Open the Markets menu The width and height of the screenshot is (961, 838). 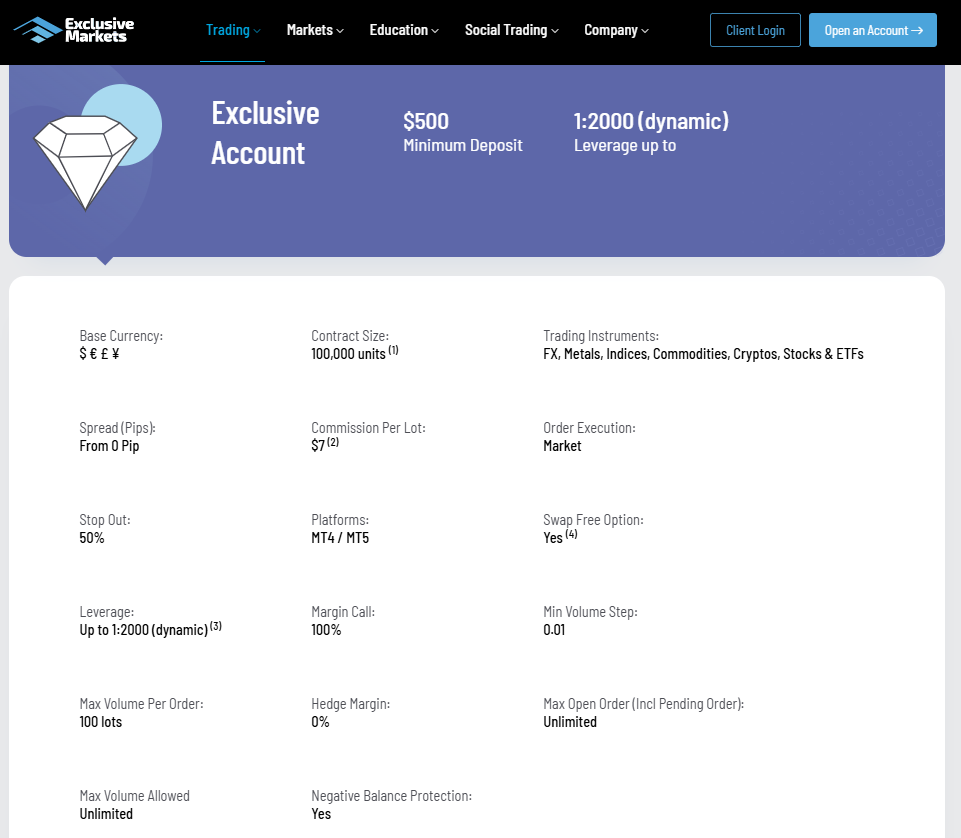tap(315, 30)
